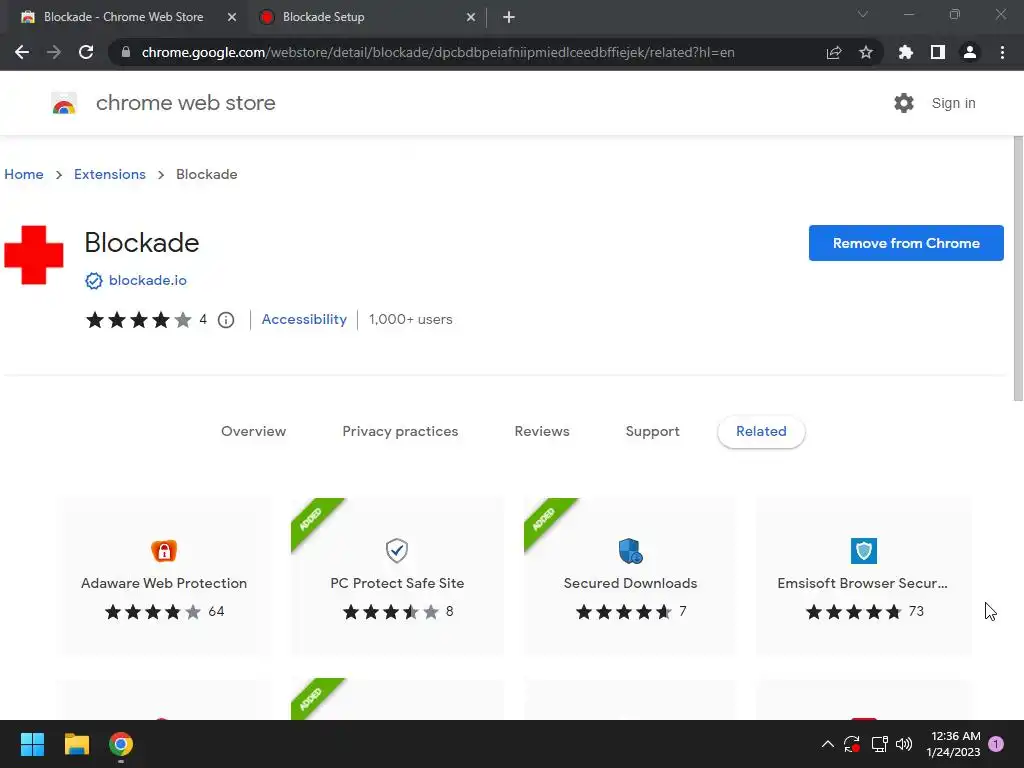Click the 1,000+ users text
The height and width of the screenshot is (768, 1024).
tap(411, 319)
